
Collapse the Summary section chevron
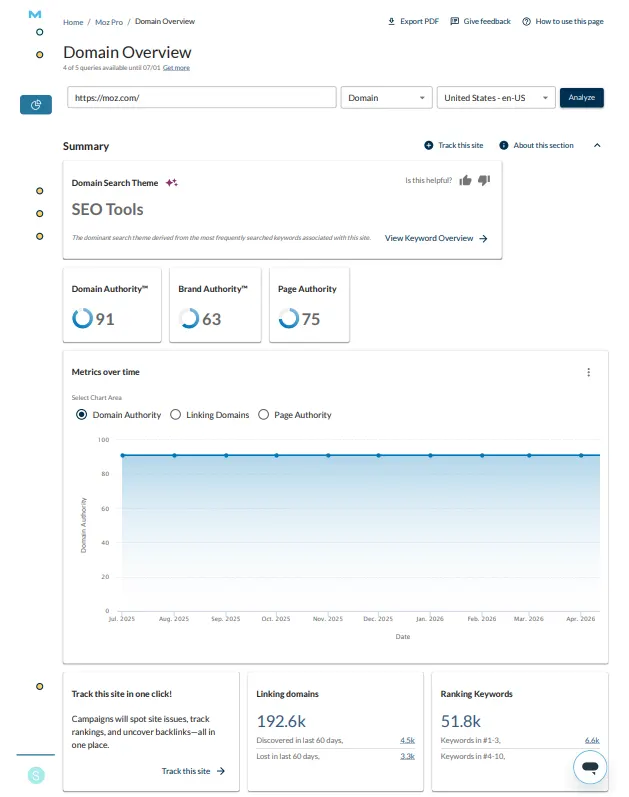coord(597,145)
